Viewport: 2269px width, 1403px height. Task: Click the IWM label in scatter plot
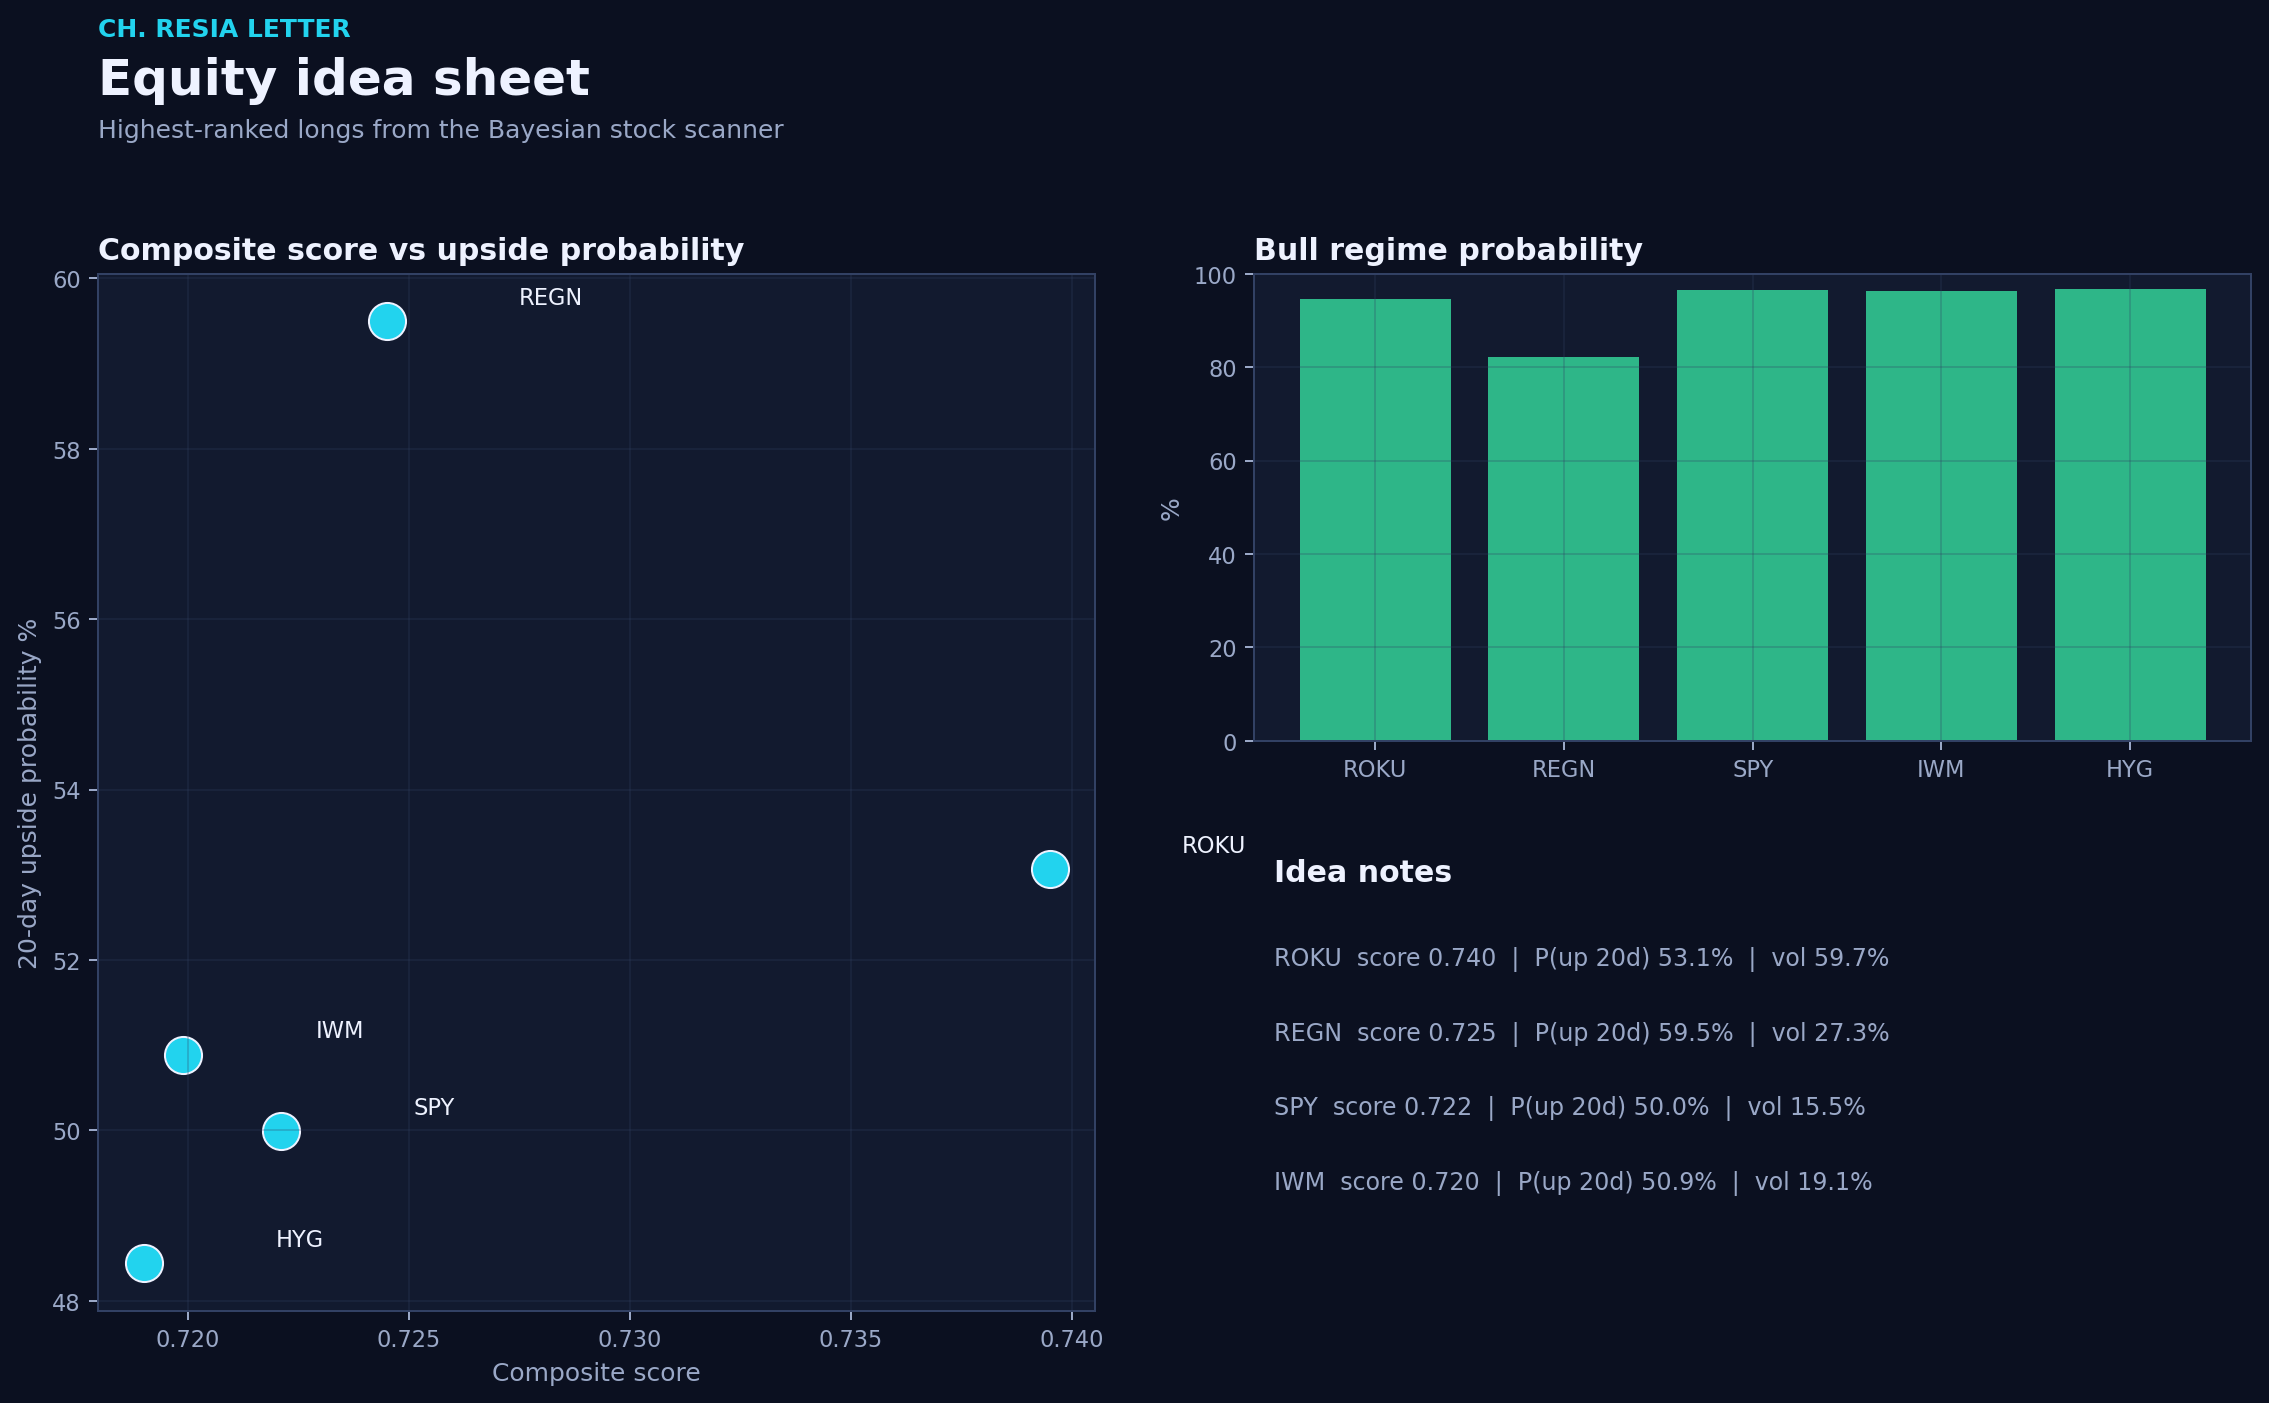click(x=339, y=1030)
